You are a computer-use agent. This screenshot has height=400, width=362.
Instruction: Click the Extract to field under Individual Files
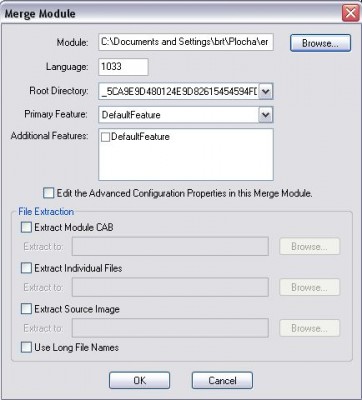(170, 287)
